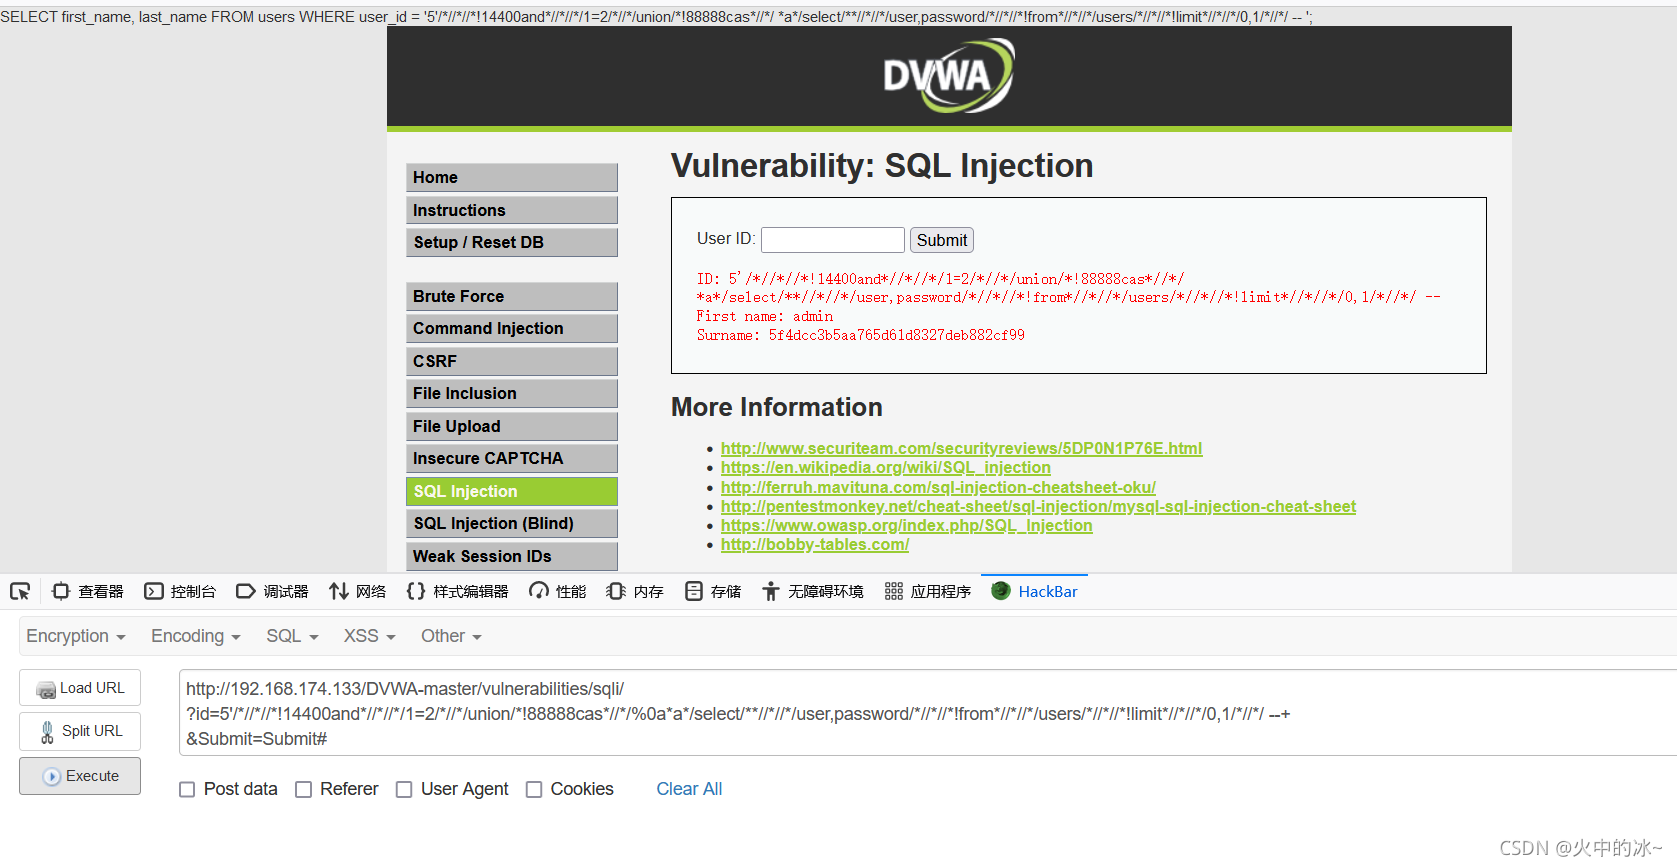This screenshot has width=1677, height=866.
Task: Open the CSRF page
Action: pyautogui.click(x=512, y=361)
